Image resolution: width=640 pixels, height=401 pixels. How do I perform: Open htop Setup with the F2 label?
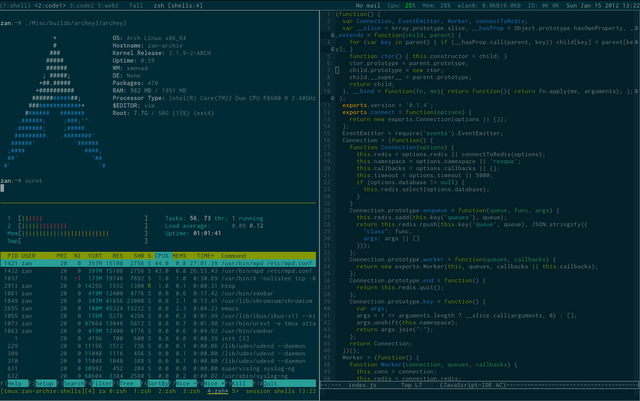tap(44, 383)
